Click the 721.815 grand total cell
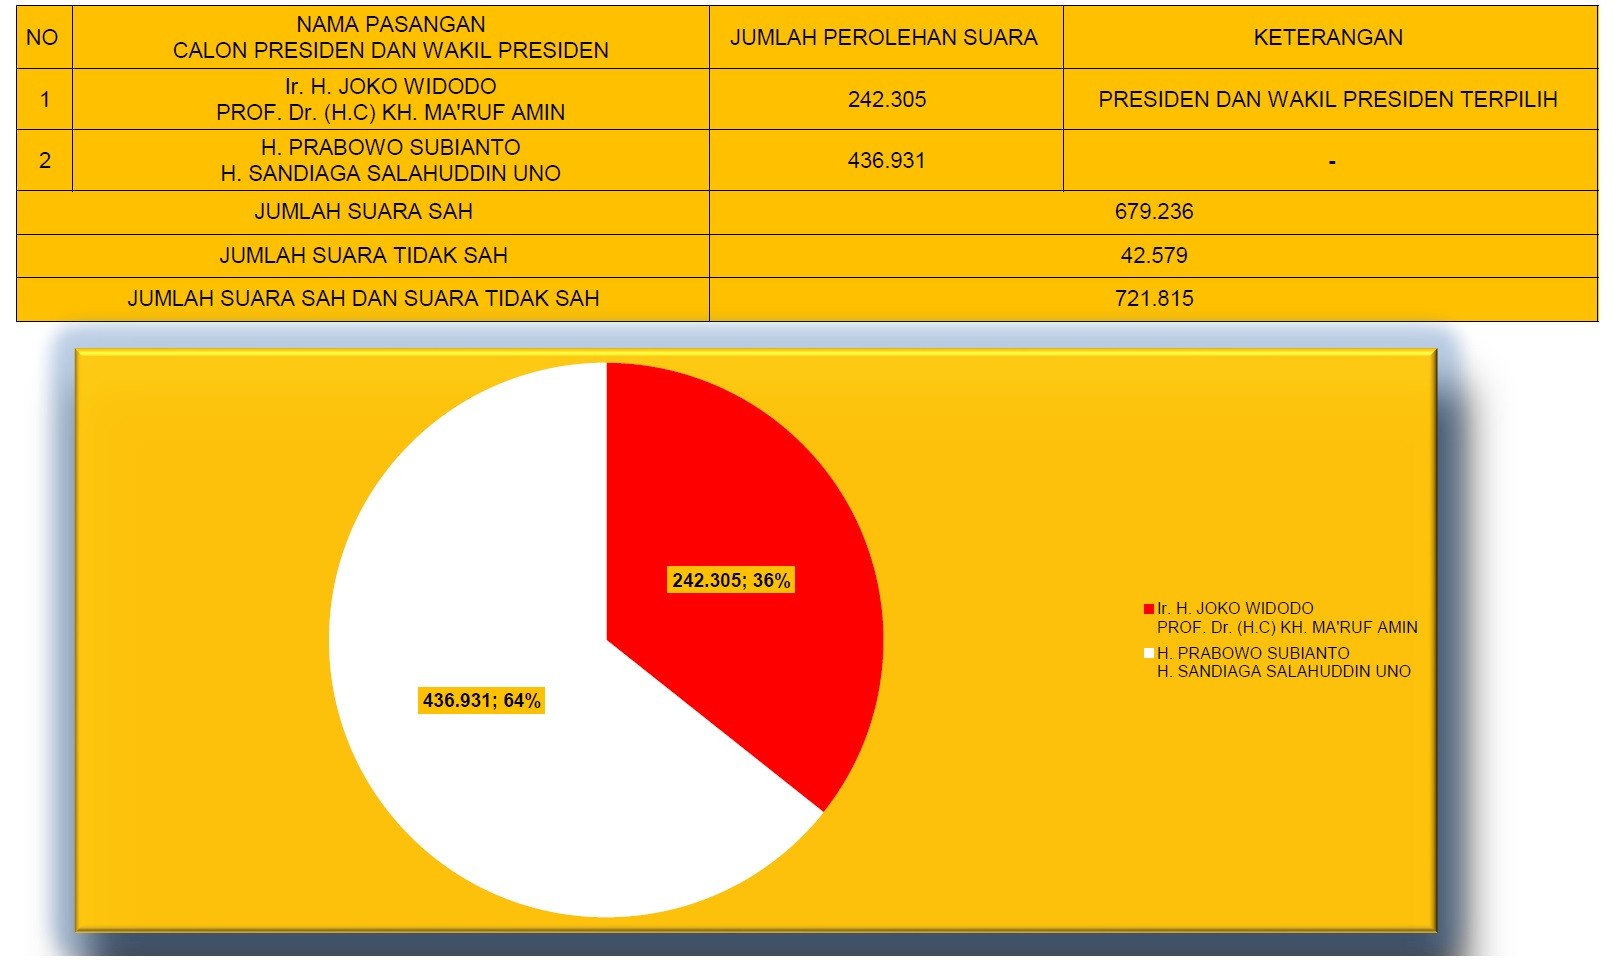1617x971 pixels. click(x=1153, y=299)
